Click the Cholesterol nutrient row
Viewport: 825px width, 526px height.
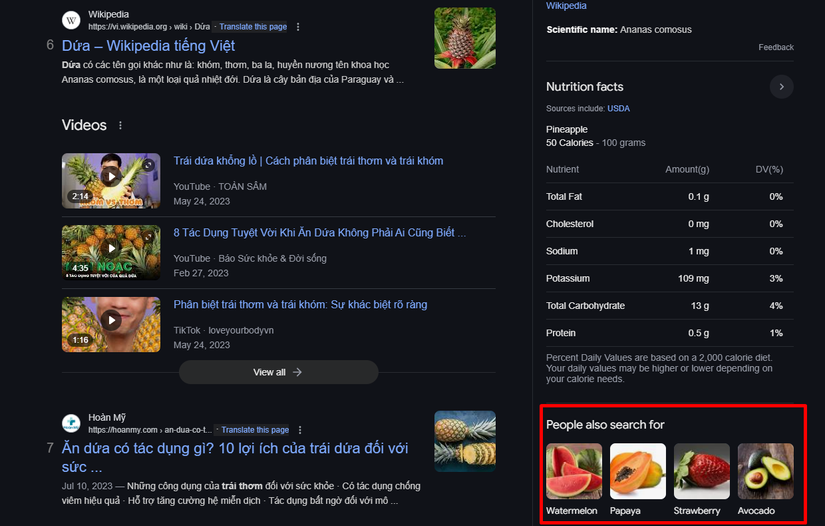point(670,224)
